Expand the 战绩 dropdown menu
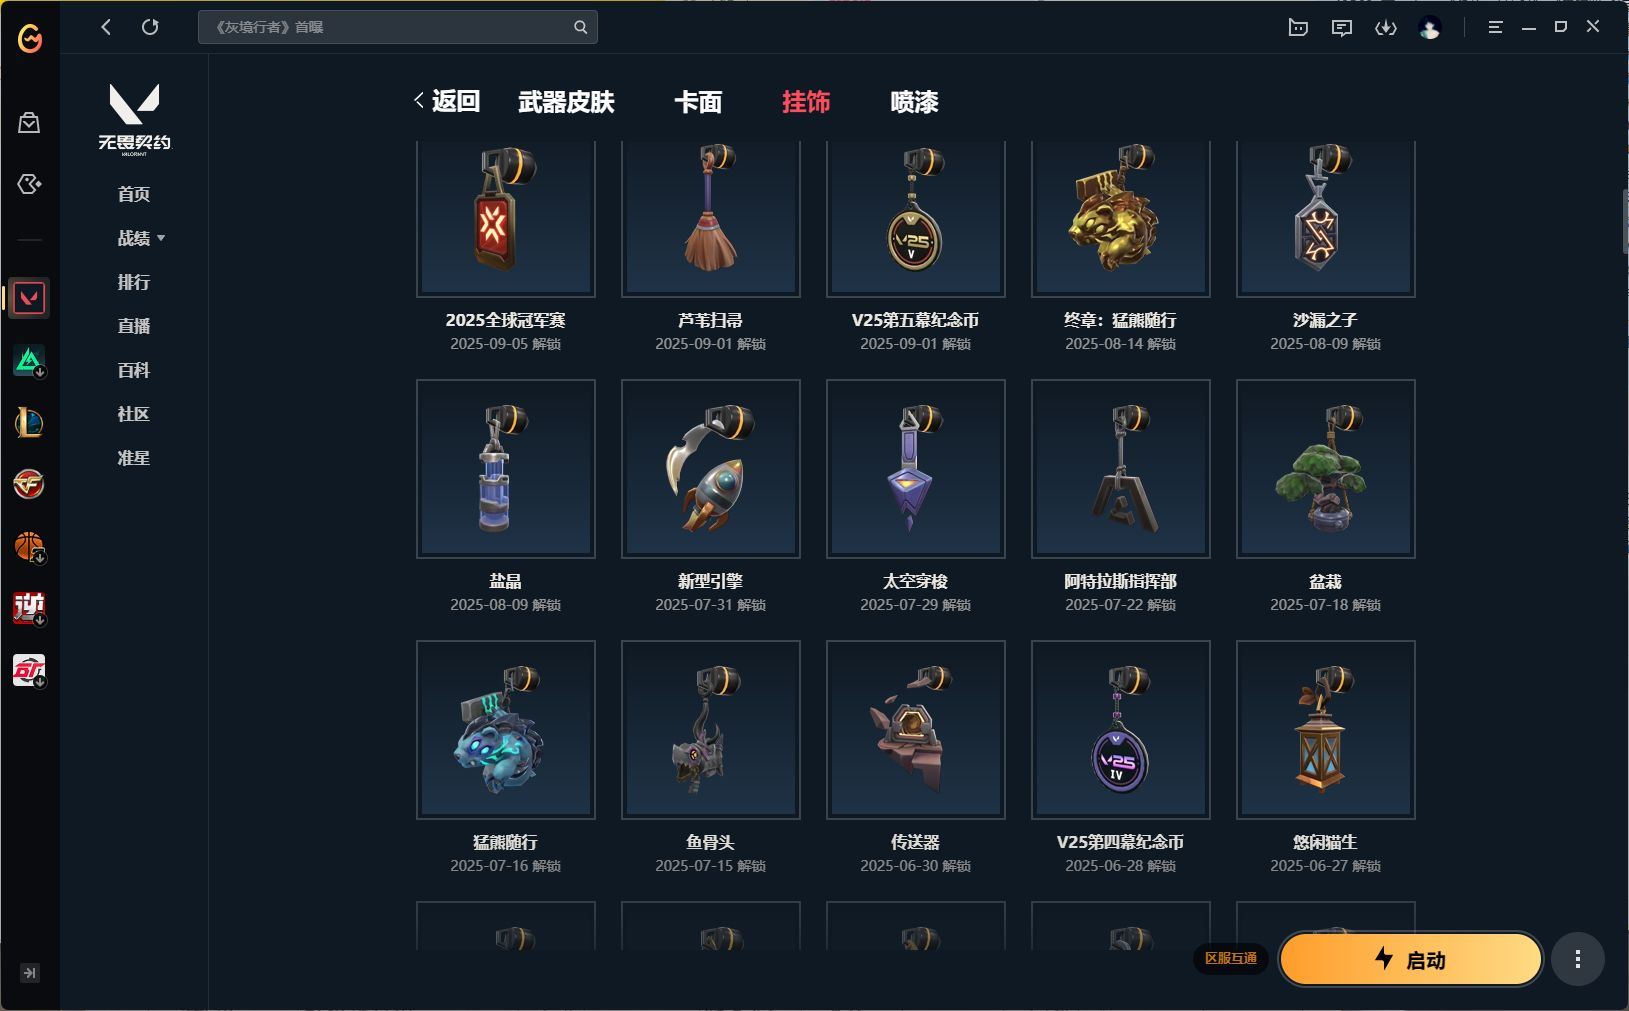 click(x=141, y=238)
